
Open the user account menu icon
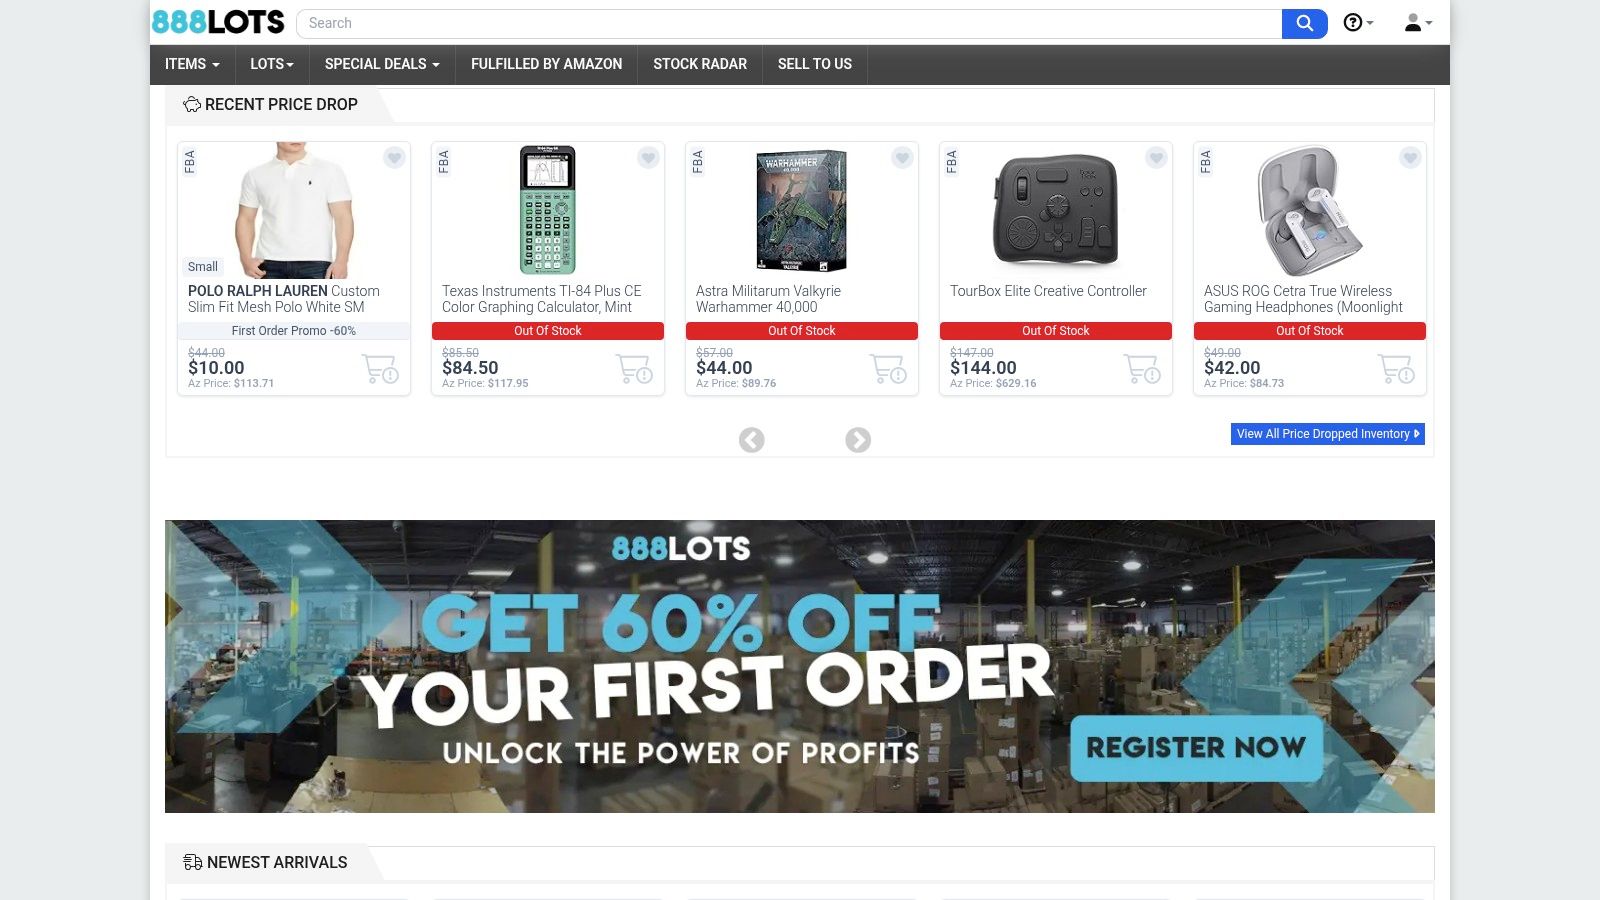[x=1418, y=22]
